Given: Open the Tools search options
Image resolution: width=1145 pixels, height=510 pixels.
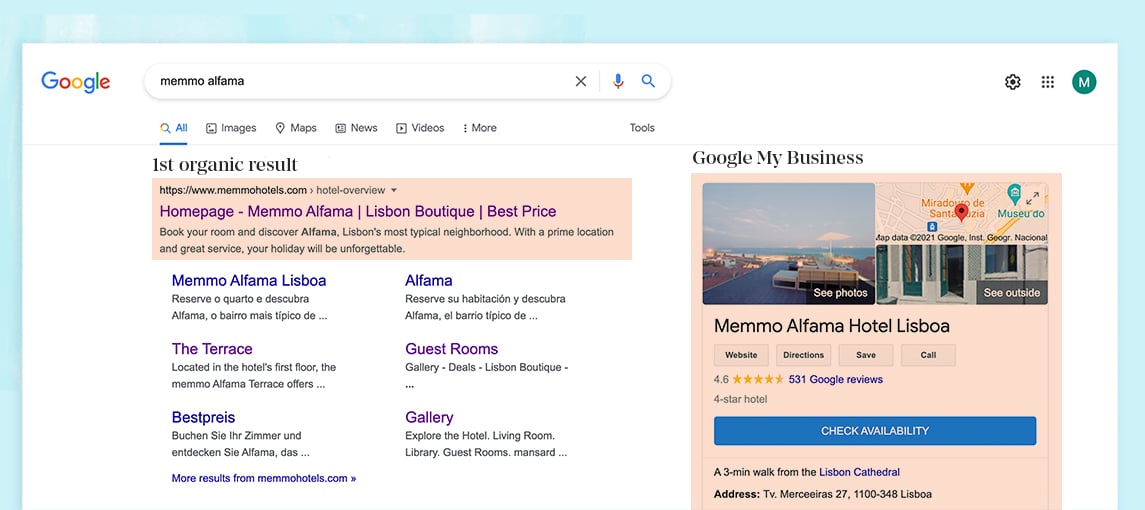Looking at the screenshot, I should 642,128.
